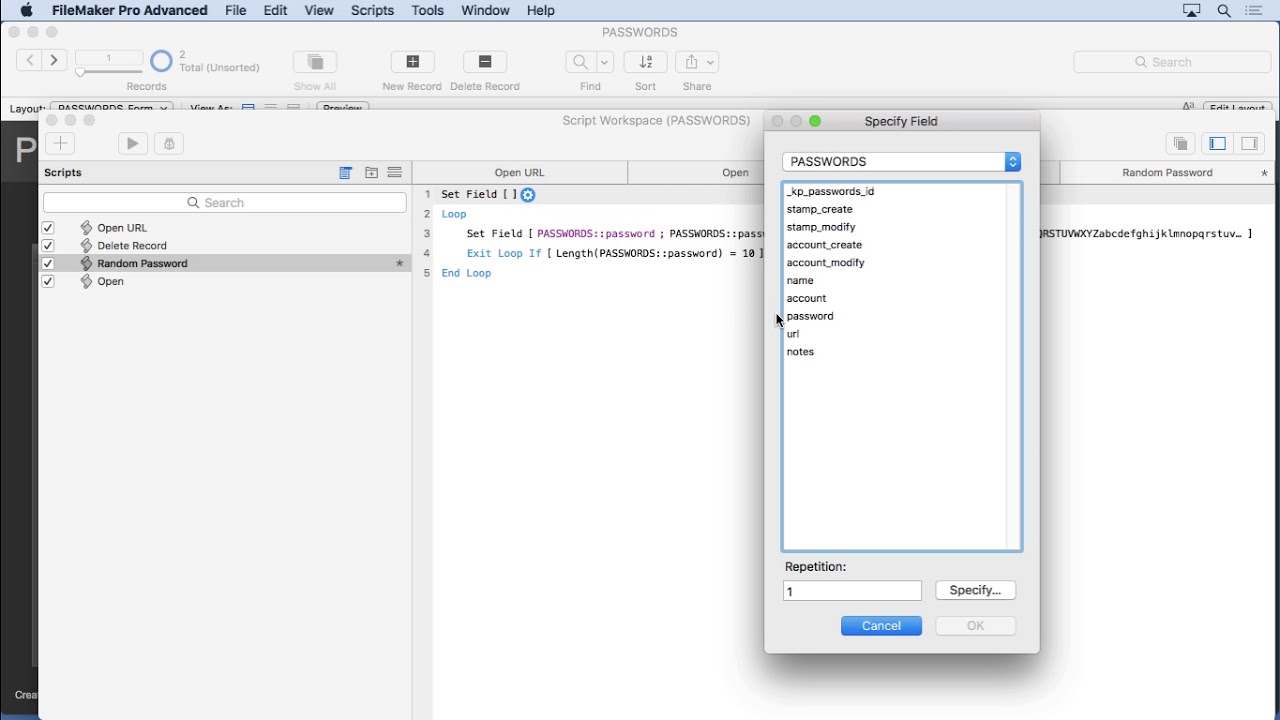Toggle the Delete Record script checkbox
The height and width of the screenshot is (720, 1280).
click(48, 246)
